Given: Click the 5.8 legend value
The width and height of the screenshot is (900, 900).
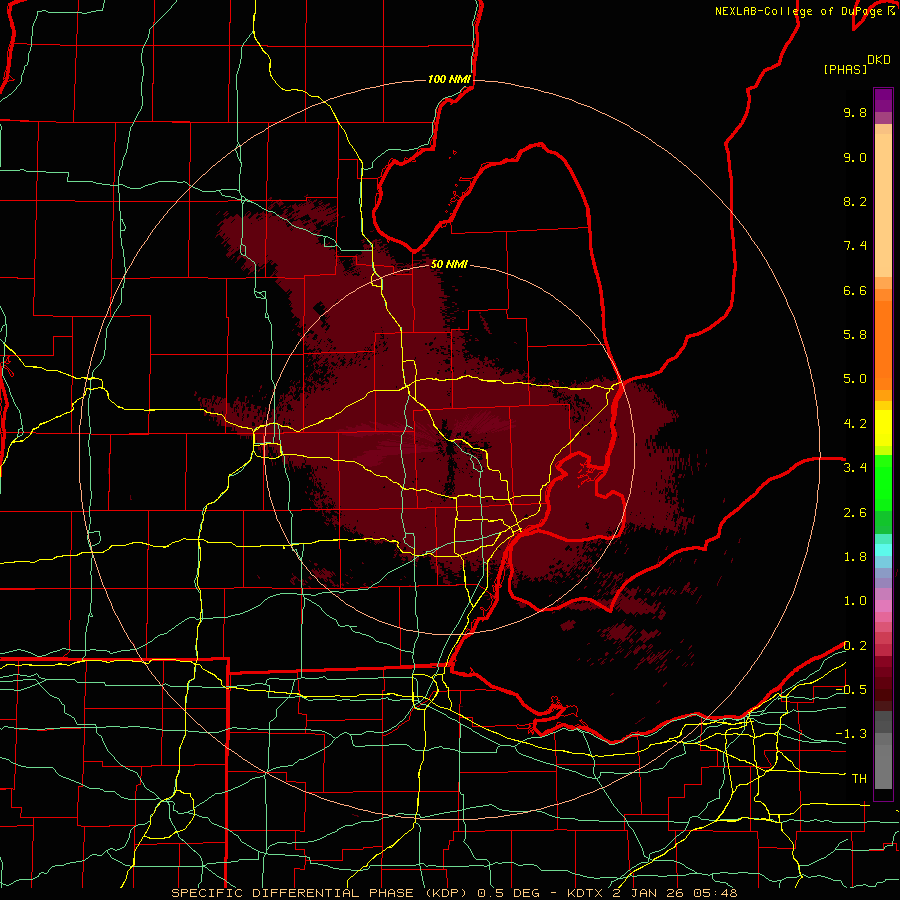Looking at the screenshot, I should click(855, 335).
